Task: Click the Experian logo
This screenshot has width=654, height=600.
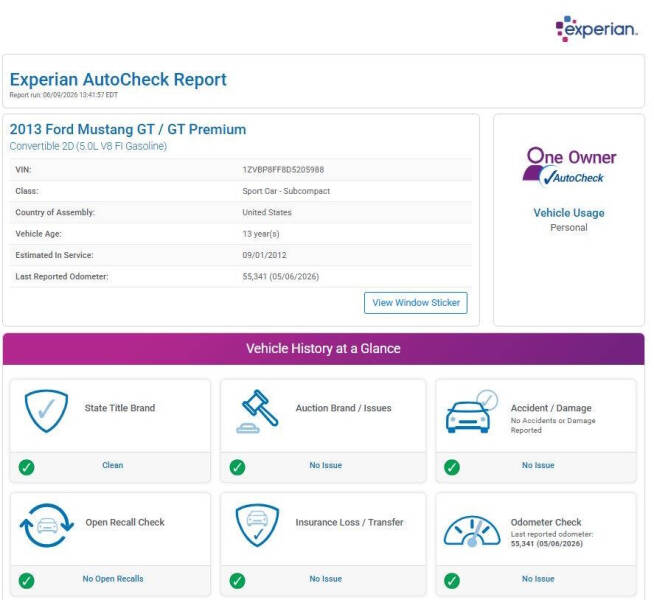Action: point(596,29)
